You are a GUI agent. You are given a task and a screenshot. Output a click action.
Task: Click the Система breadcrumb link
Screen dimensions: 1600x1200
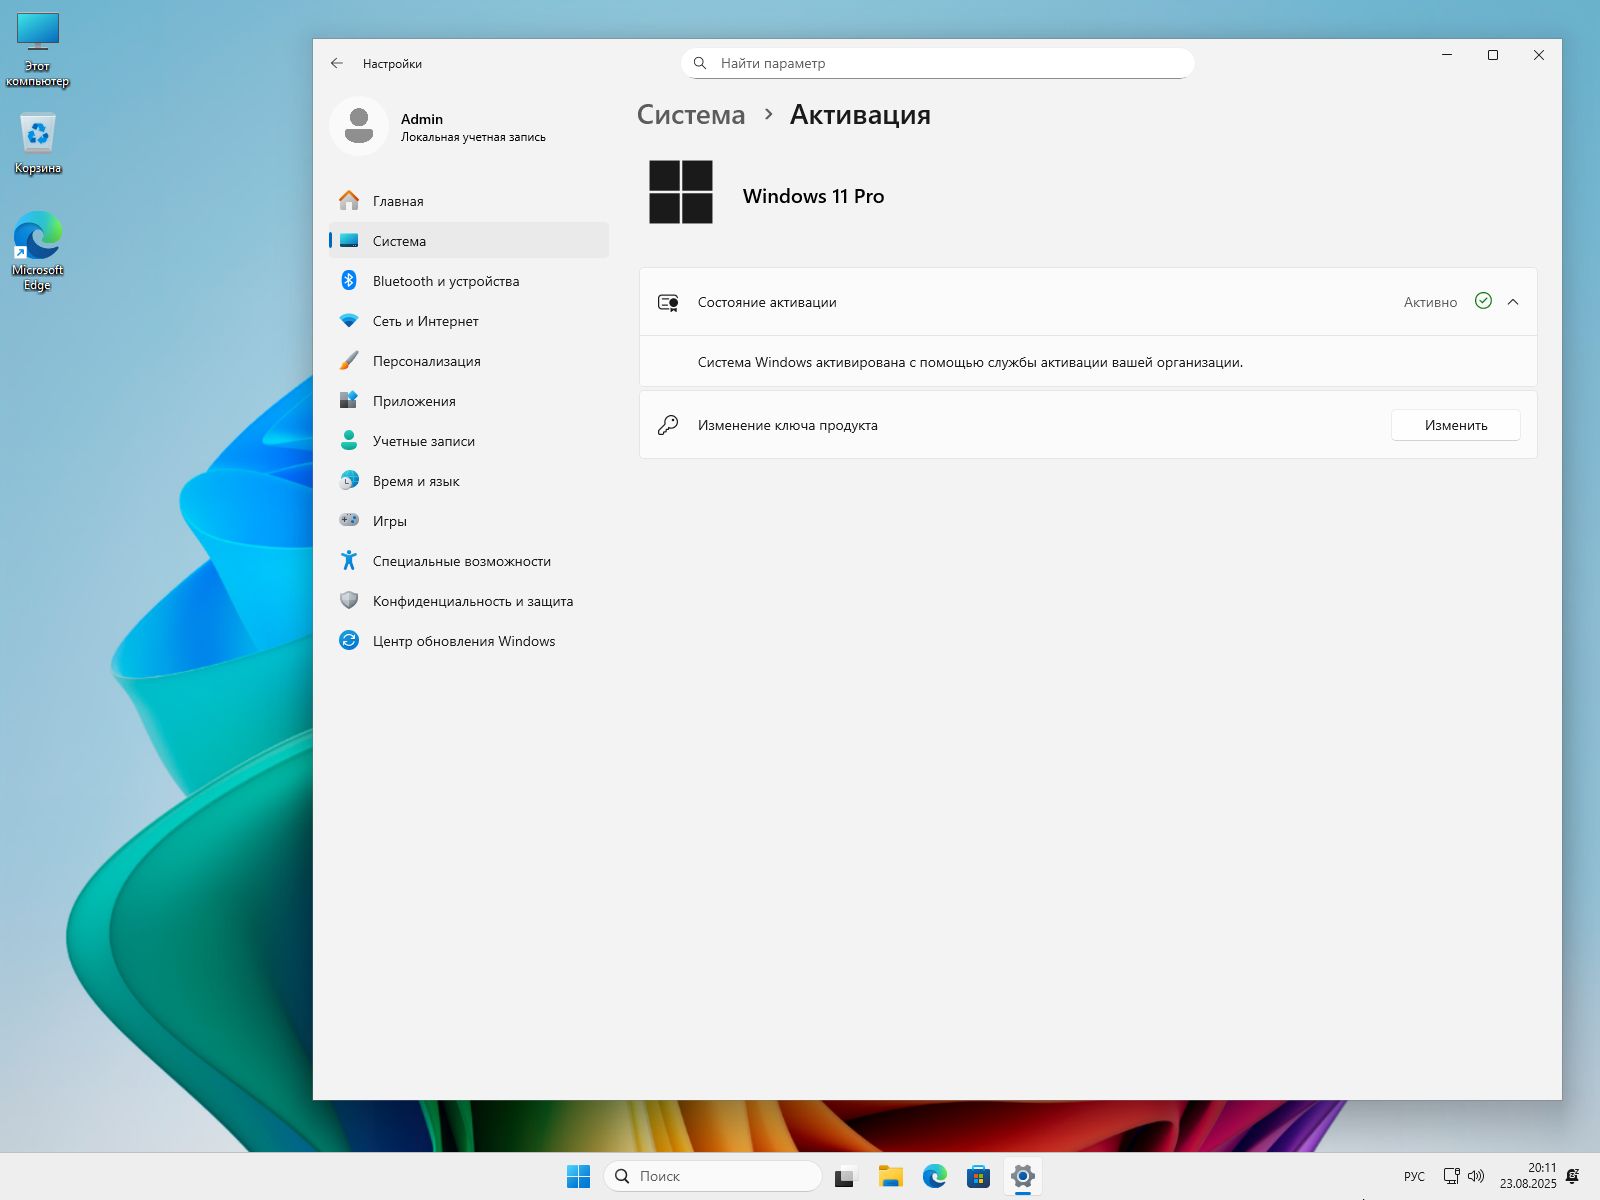(x=691, y=115)
